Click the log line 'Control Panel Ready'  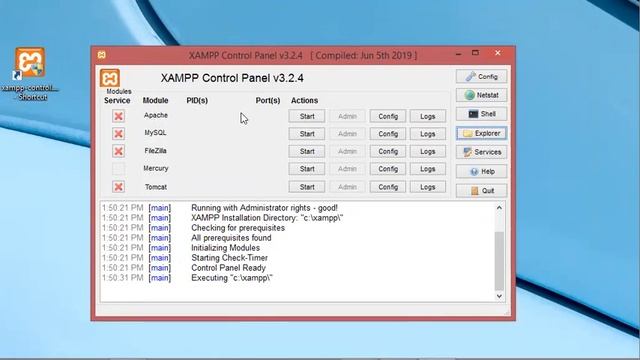coord(228,268)
